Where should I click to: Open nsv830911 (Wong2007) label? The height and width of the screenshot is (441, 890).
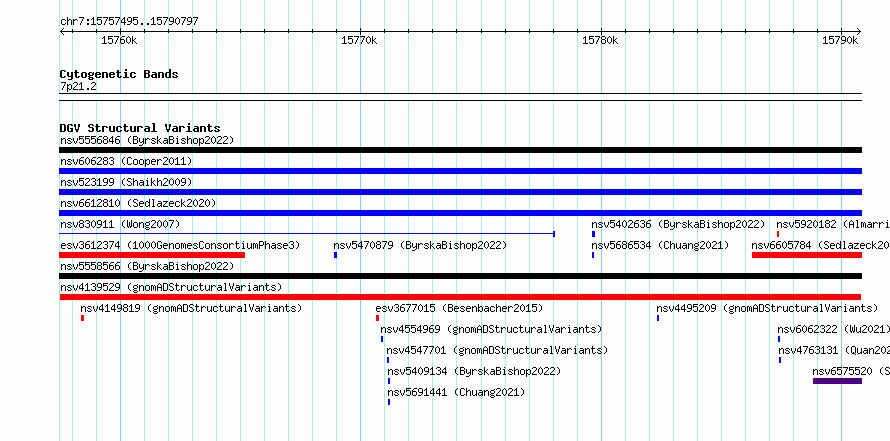coord(120,224)
